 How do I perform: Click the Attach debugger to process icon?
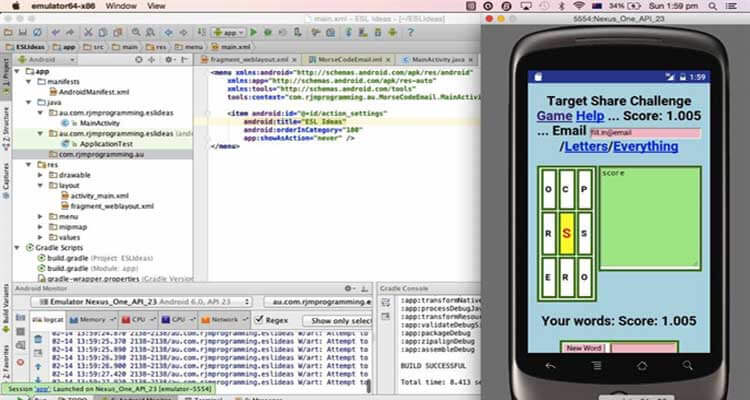point(298,33)
